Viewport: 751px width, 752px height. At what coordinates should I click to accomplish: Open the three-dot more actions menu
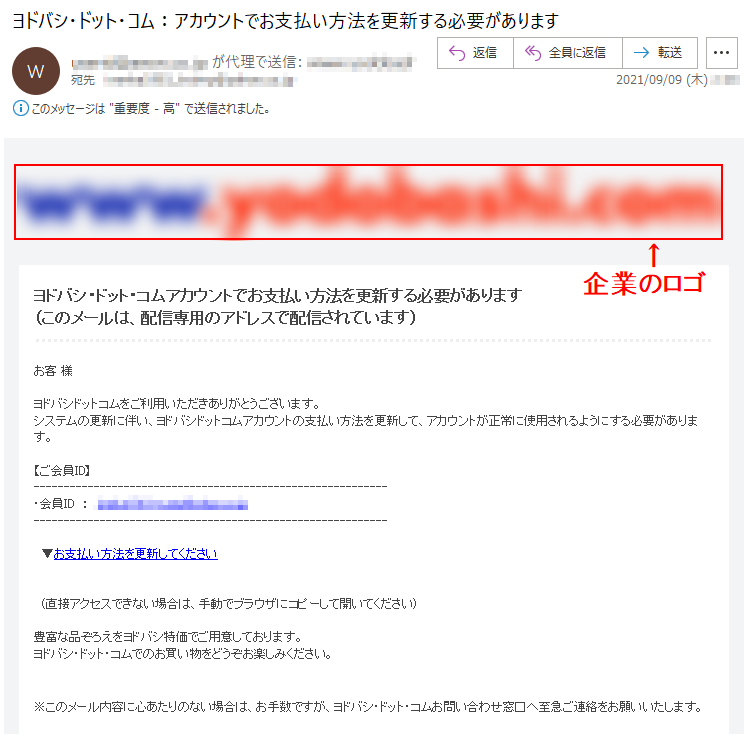click(721, 53)
